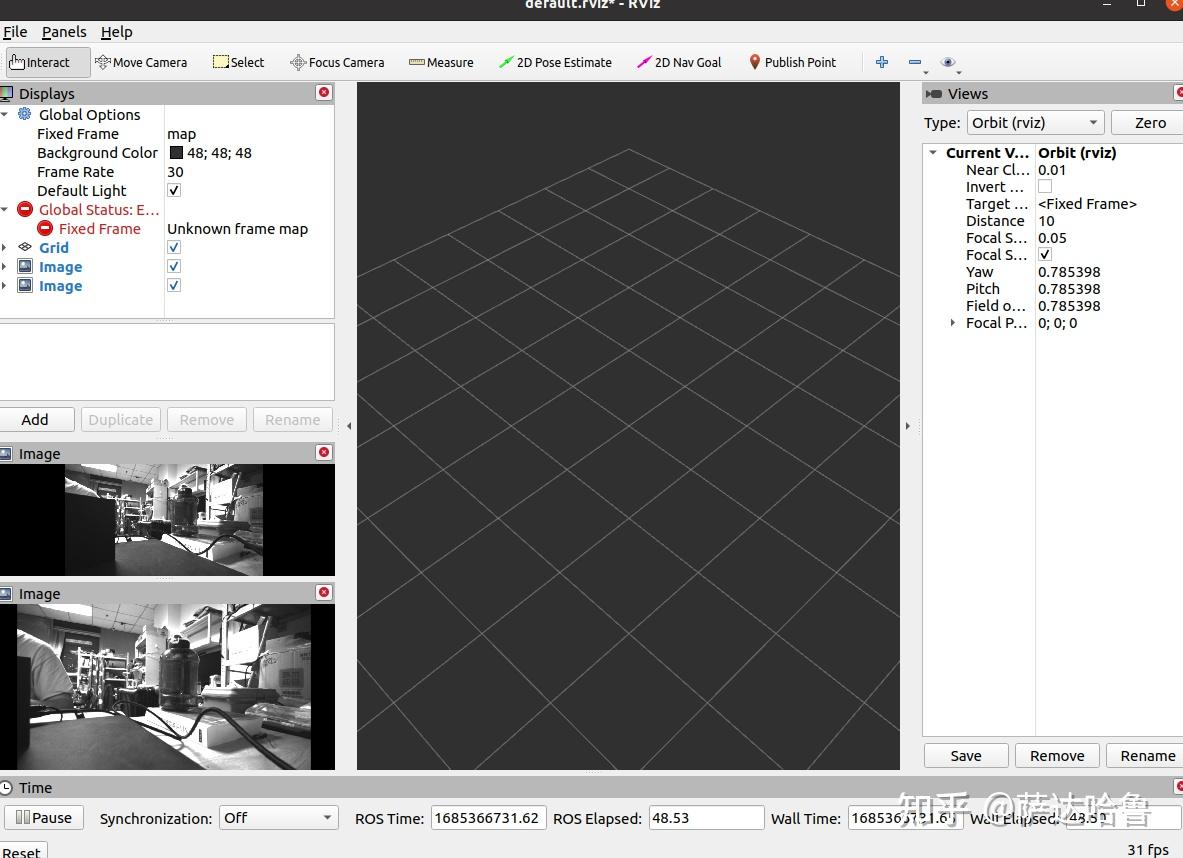The image size is (1183, 858).
Task: Collapse the Global Status tree node
Action: (5, 209)
